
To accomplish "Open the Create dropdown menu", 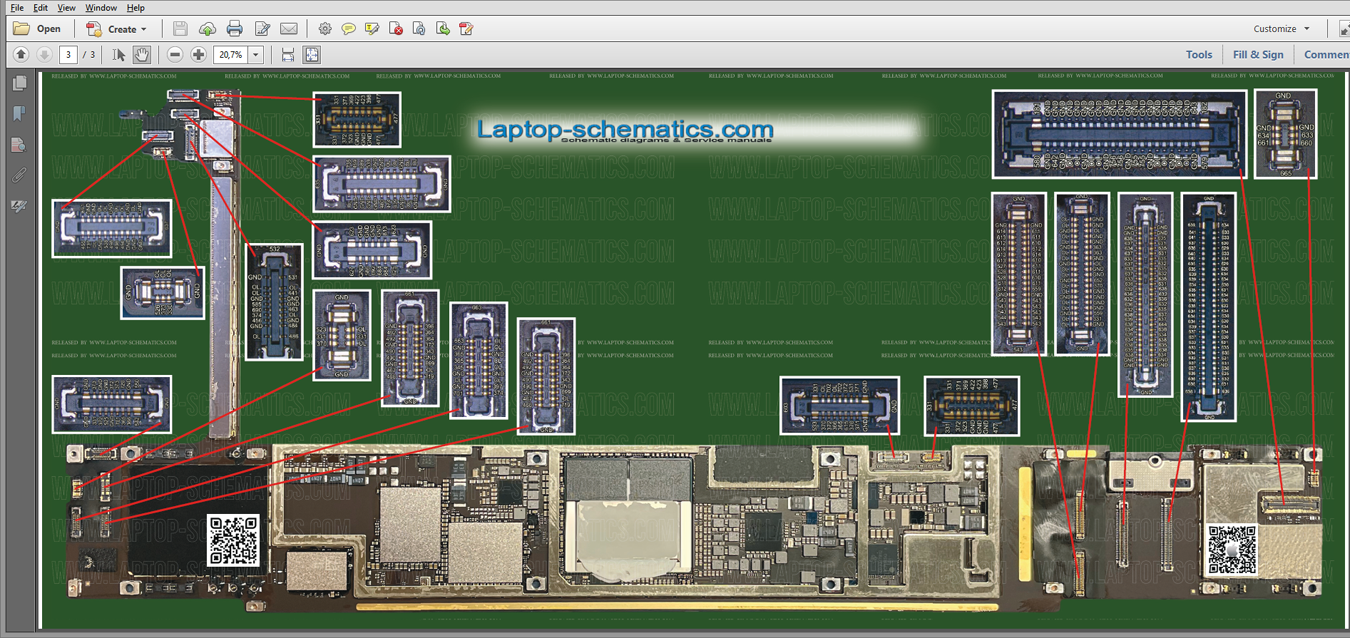I will point(116,29).
